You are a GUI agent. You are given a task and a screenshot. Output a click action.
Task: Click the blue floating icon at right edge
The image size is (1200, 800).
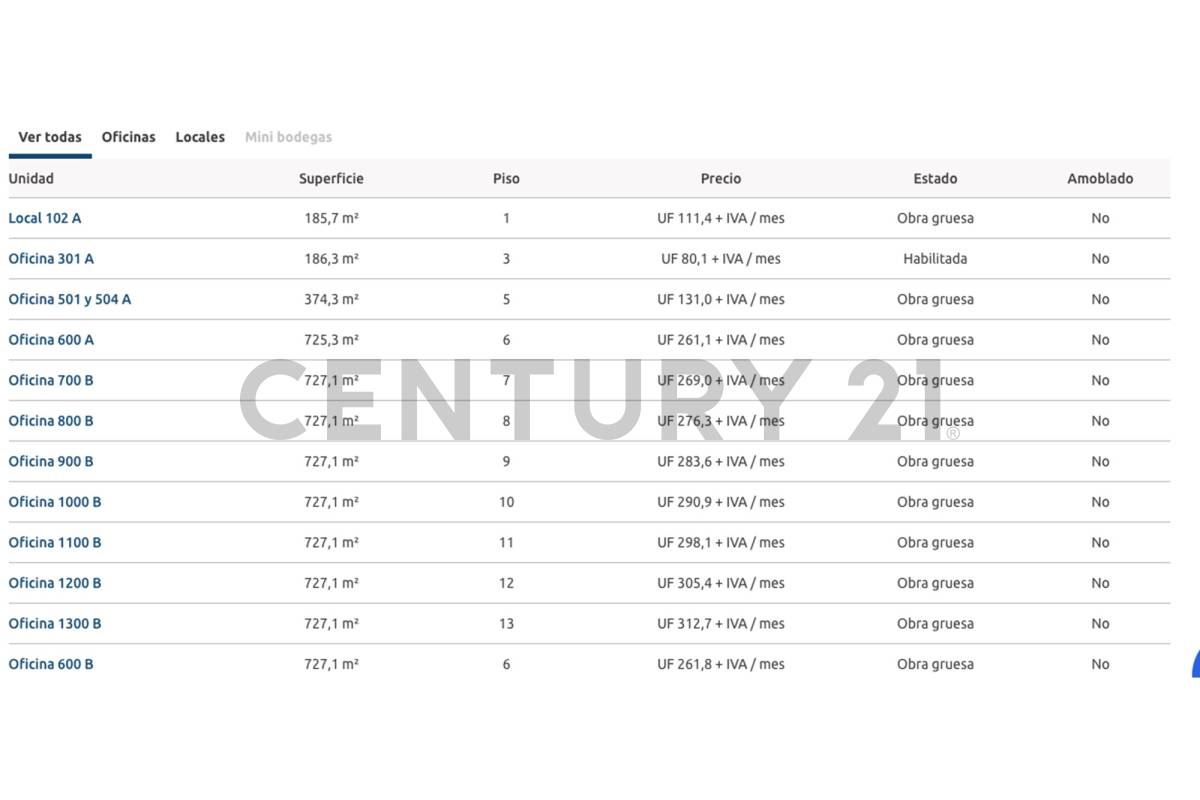point(1195,665)
